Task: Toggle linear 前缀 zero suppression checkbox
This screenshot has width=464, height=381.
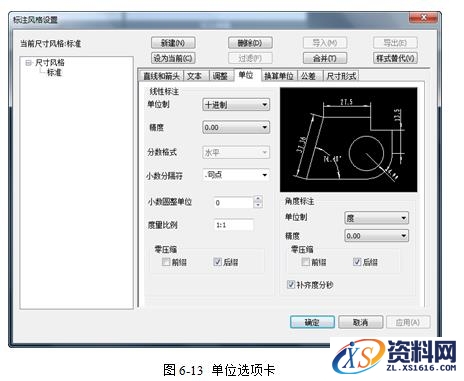Action: point(166,262)
